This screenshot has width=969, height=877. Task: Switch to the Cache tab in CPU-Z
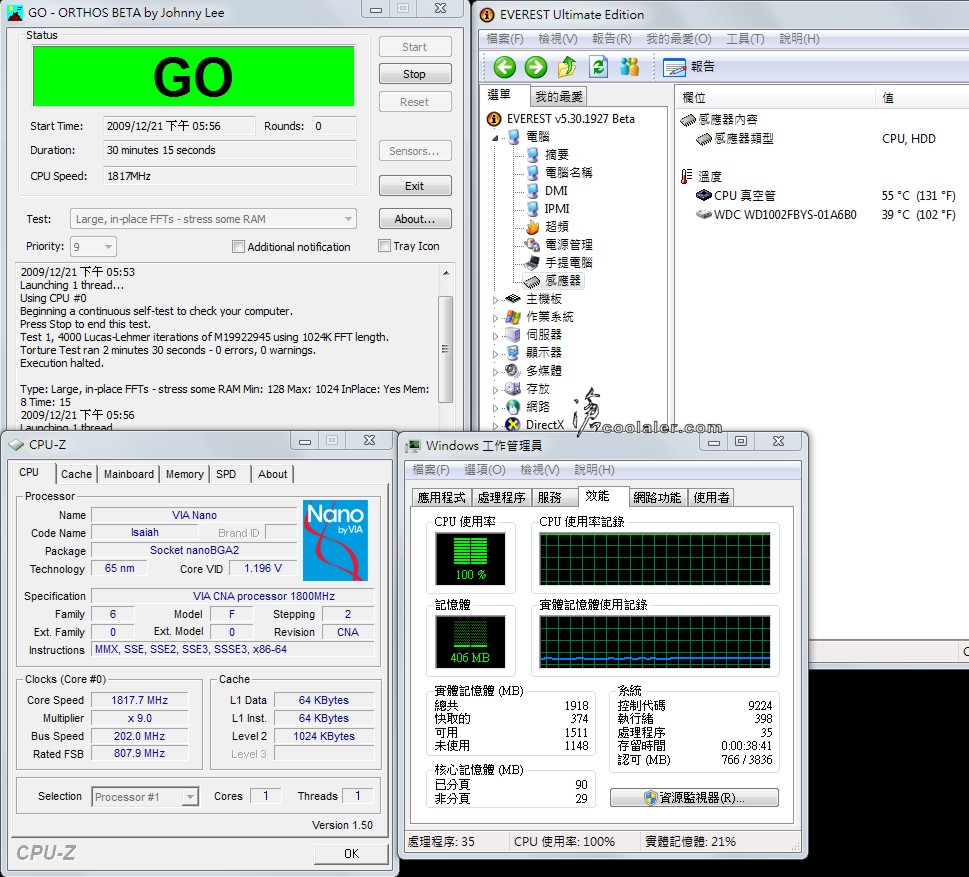76,474
